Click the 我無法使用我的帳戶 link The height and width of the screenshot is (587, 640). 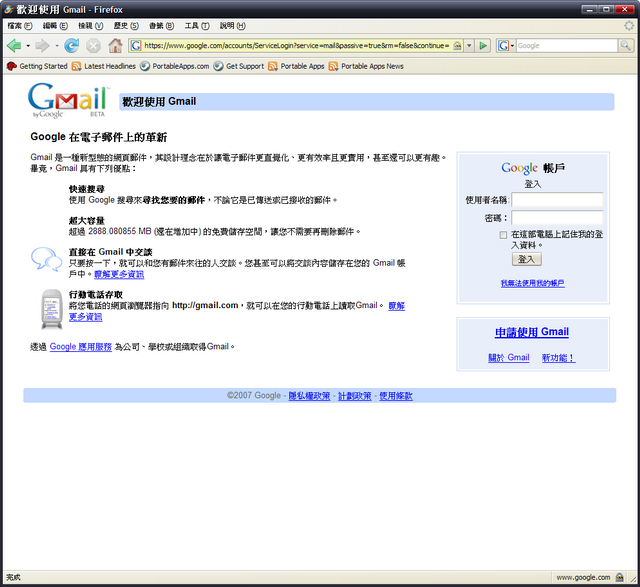(533, 283)
